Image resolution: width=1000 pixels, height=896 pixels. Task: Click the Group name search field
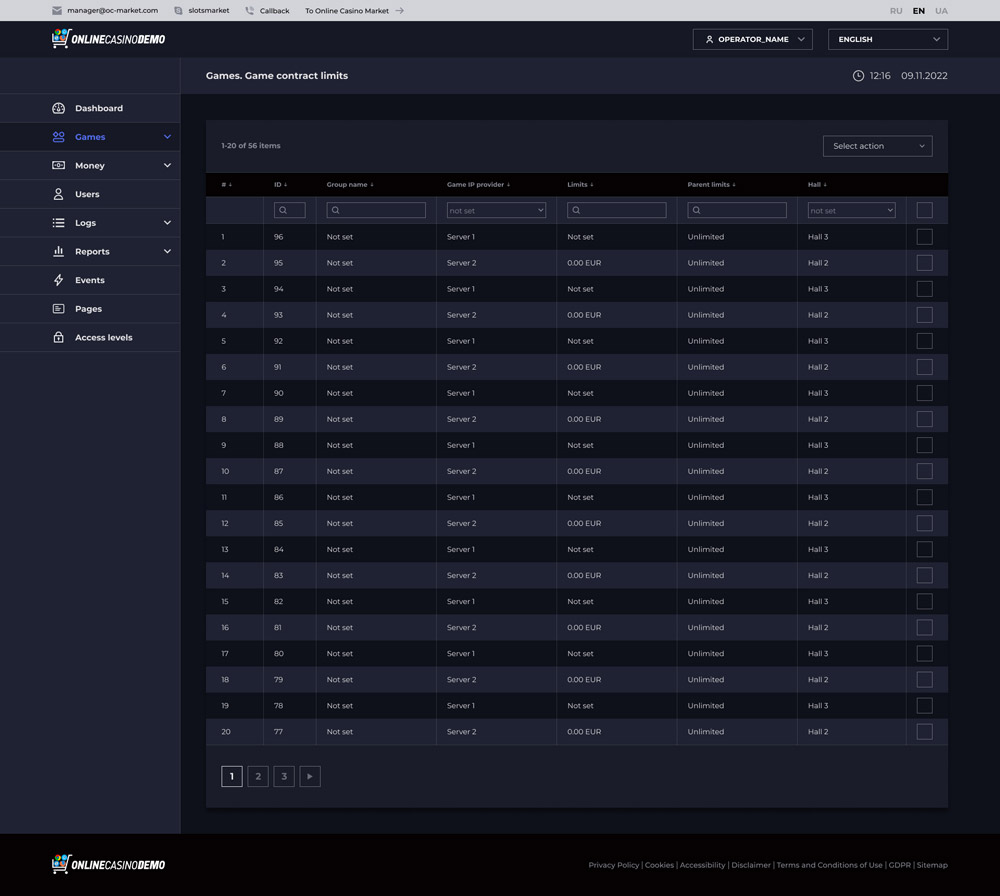(x=376, y=210)
